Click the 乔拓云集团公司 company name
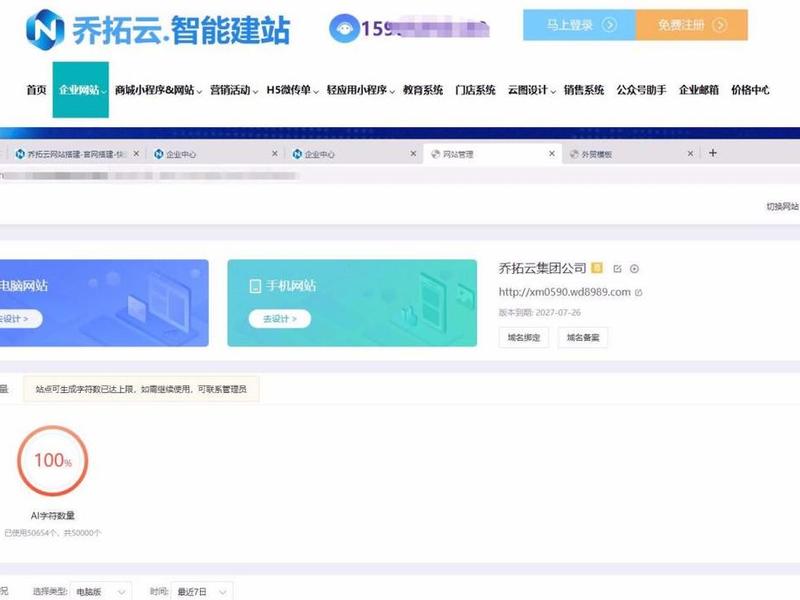This screenshot has width=800, height=600. 542,268
